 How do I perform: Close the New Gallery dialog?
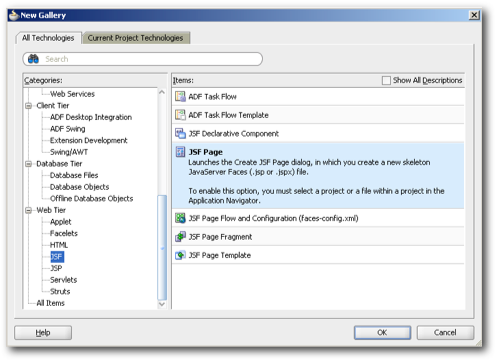point(474,15)
